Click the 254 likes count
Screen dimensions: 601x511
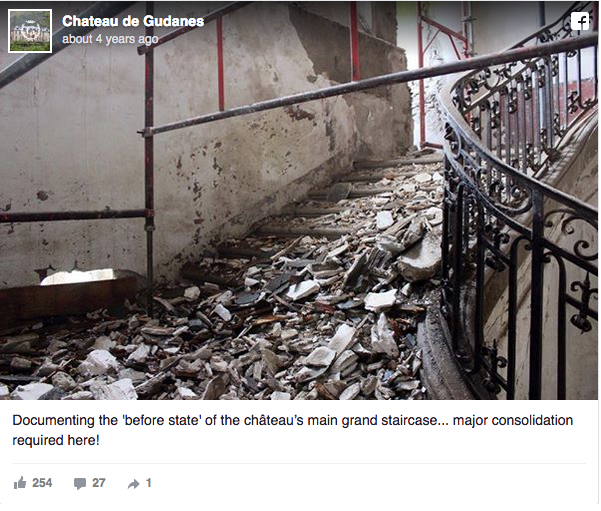(42, 483)
